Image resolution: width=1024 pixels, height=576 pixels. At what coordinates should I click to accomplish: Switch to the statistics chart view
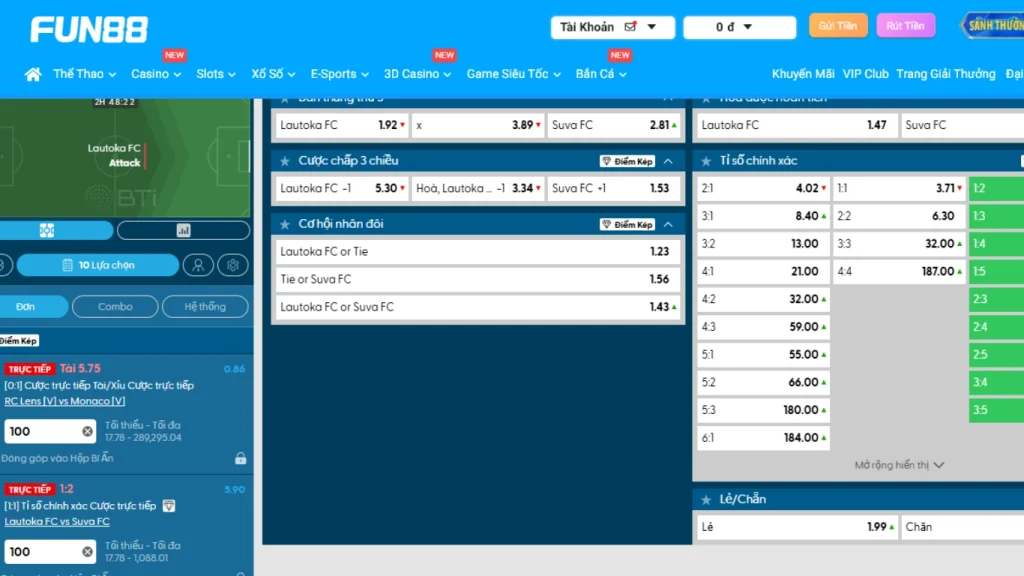[183, 230]
